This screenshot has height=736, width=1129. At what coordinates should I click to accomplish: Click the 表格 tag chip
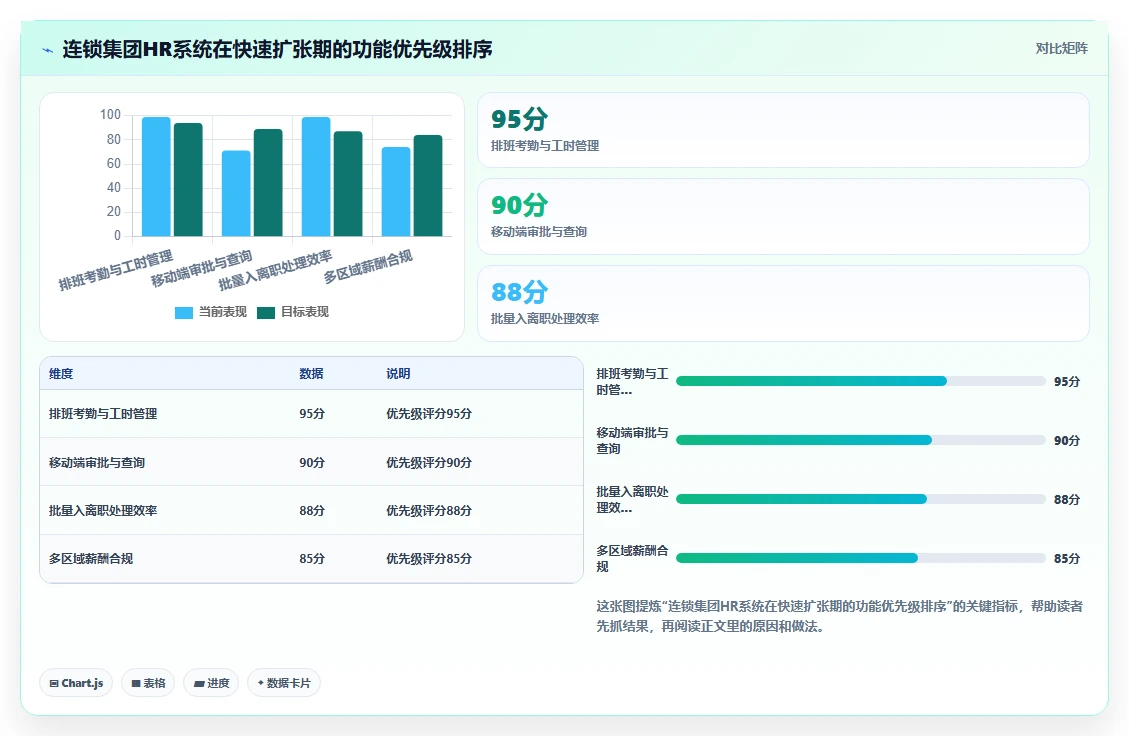pos(148,683)
